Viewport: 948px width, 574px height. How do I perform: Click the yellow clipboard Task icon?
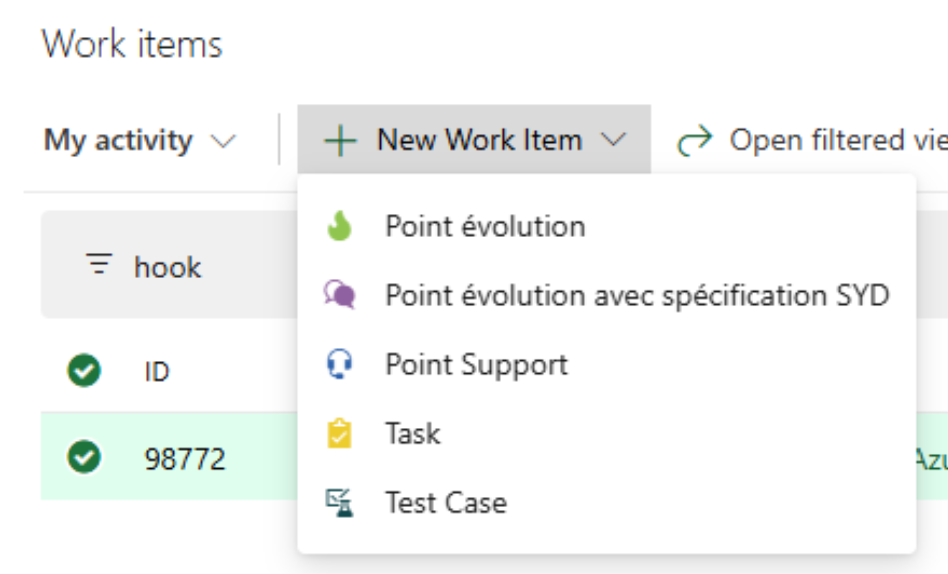(x=340, y=434)
